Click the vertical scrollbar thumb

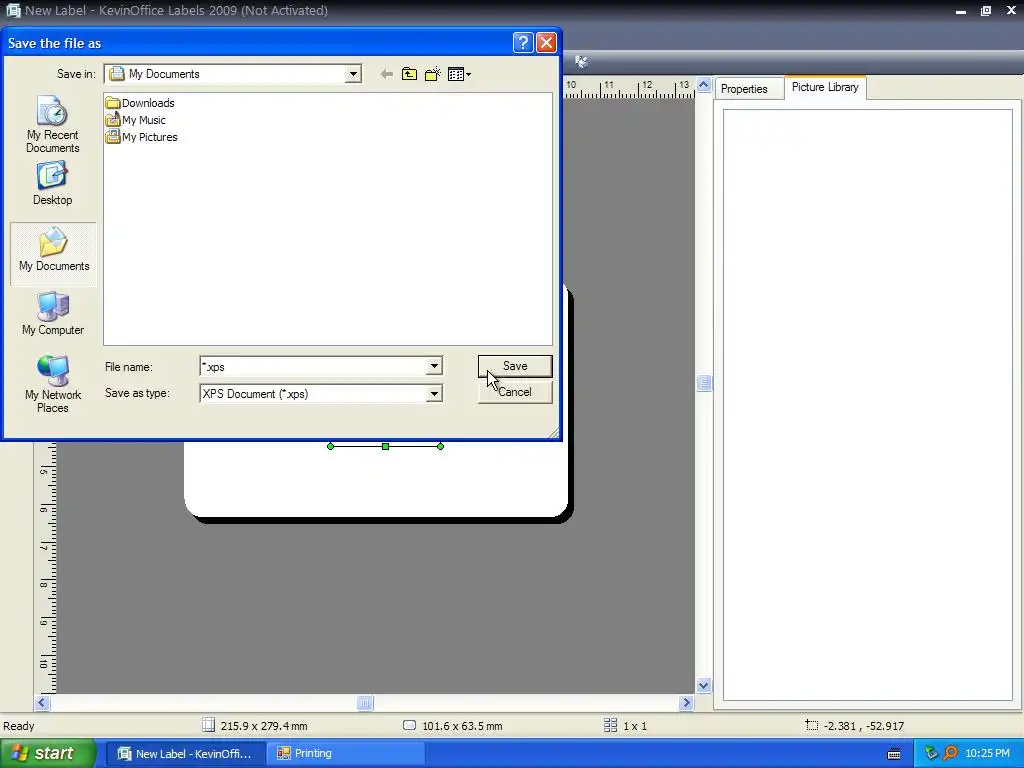pos(703,383)
